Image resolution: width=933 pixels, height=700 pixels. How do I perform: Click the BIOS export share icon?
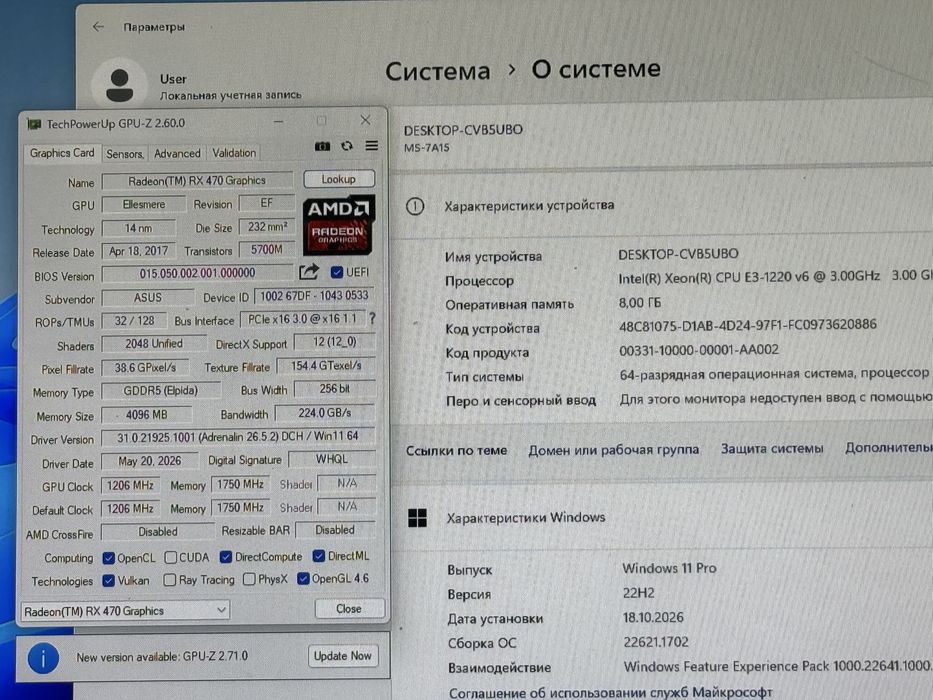coord(309,272)
